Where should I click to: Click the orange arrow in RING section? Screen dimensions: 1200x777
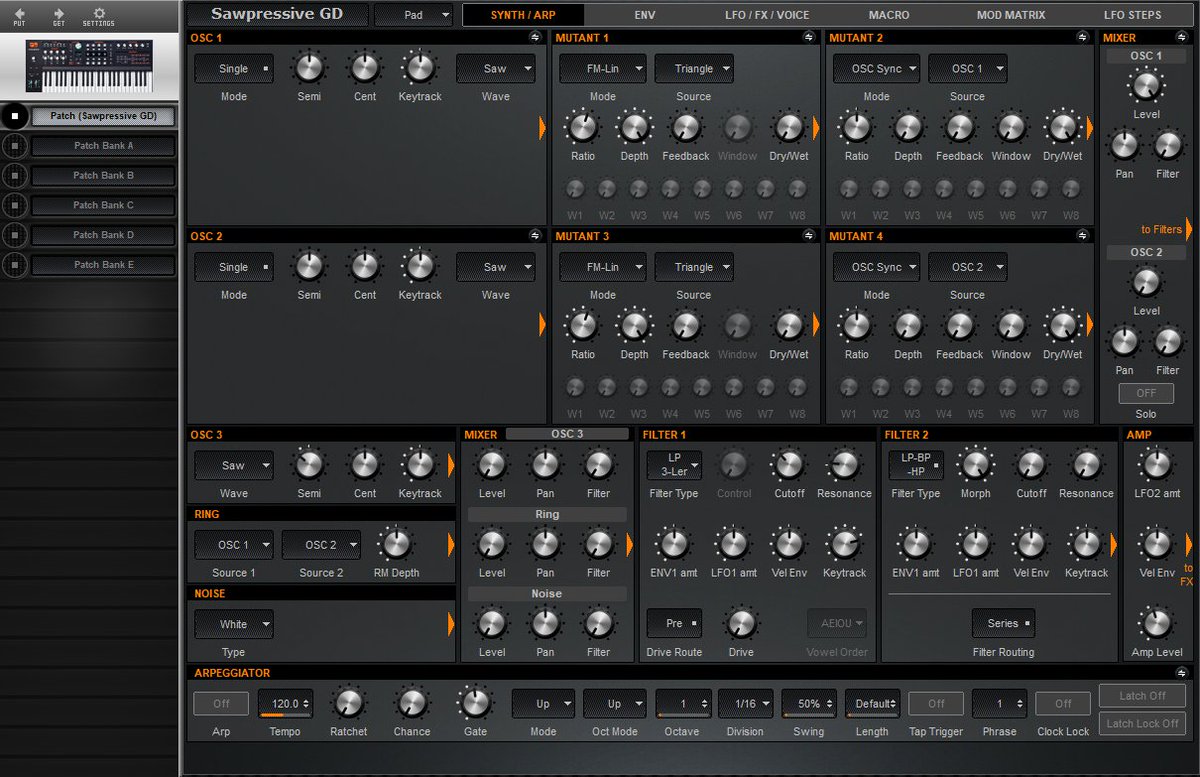[451, 545]
